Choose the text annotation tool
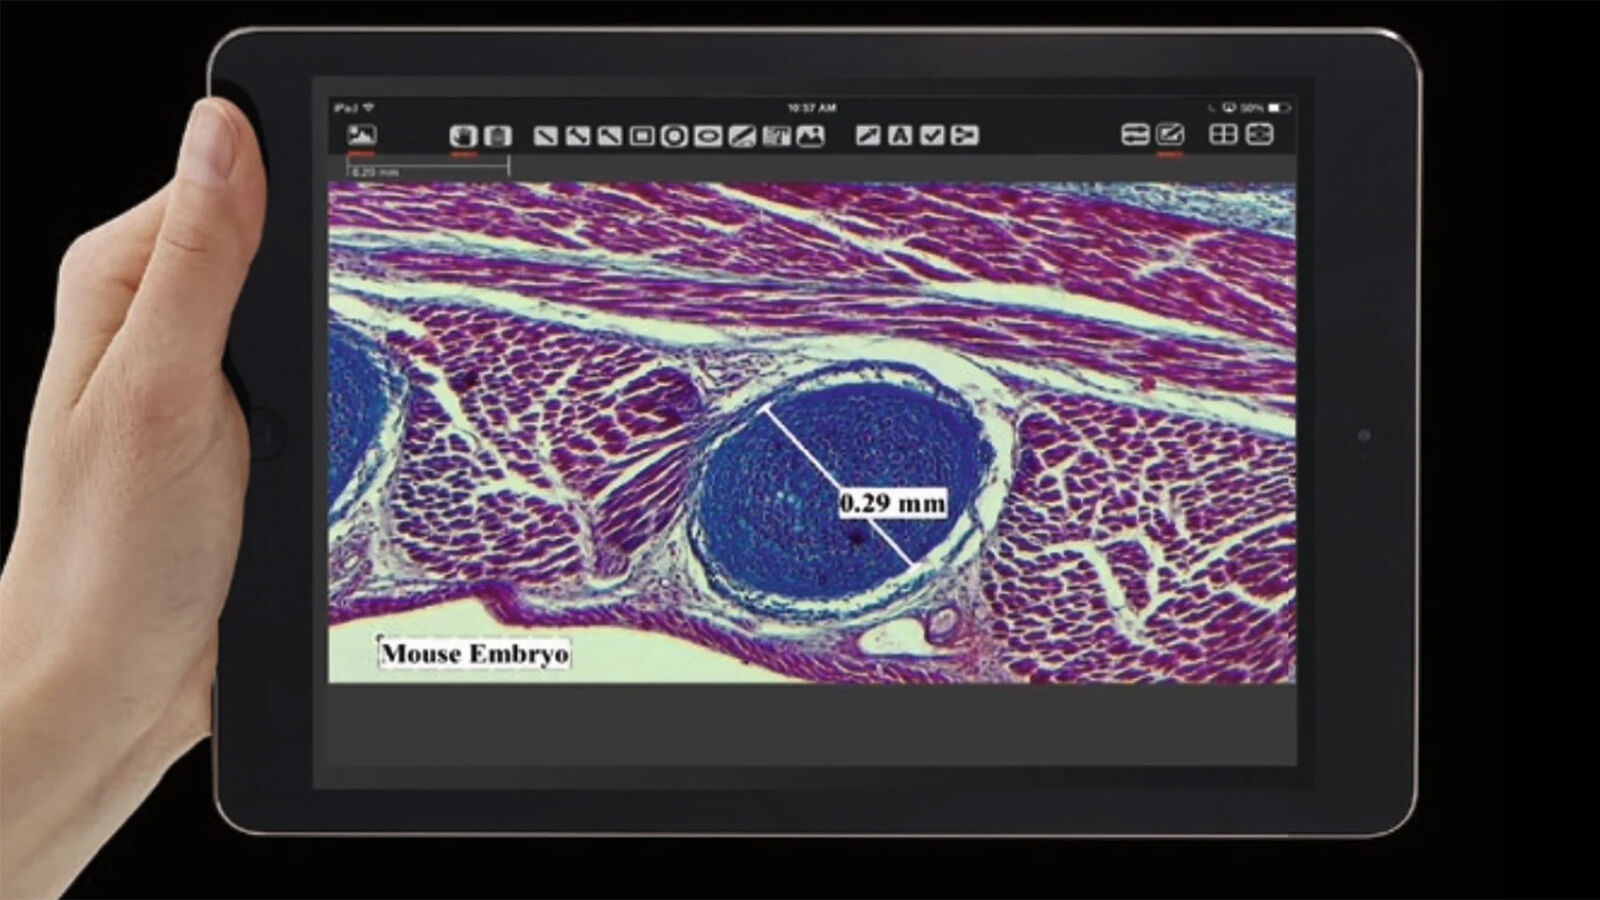This screenshot has height=900, width=1600. click(x=900, y=135)
